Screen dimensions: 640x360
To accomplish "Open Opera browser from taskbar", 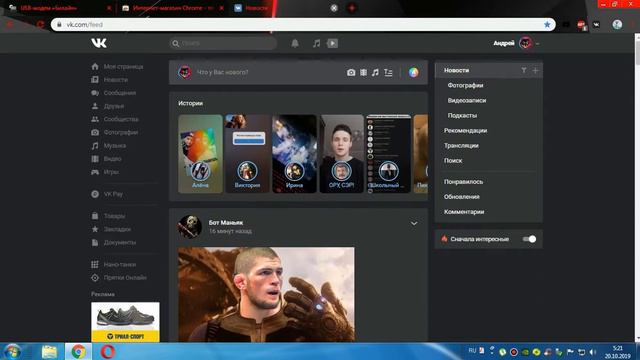I will point(107,351).
